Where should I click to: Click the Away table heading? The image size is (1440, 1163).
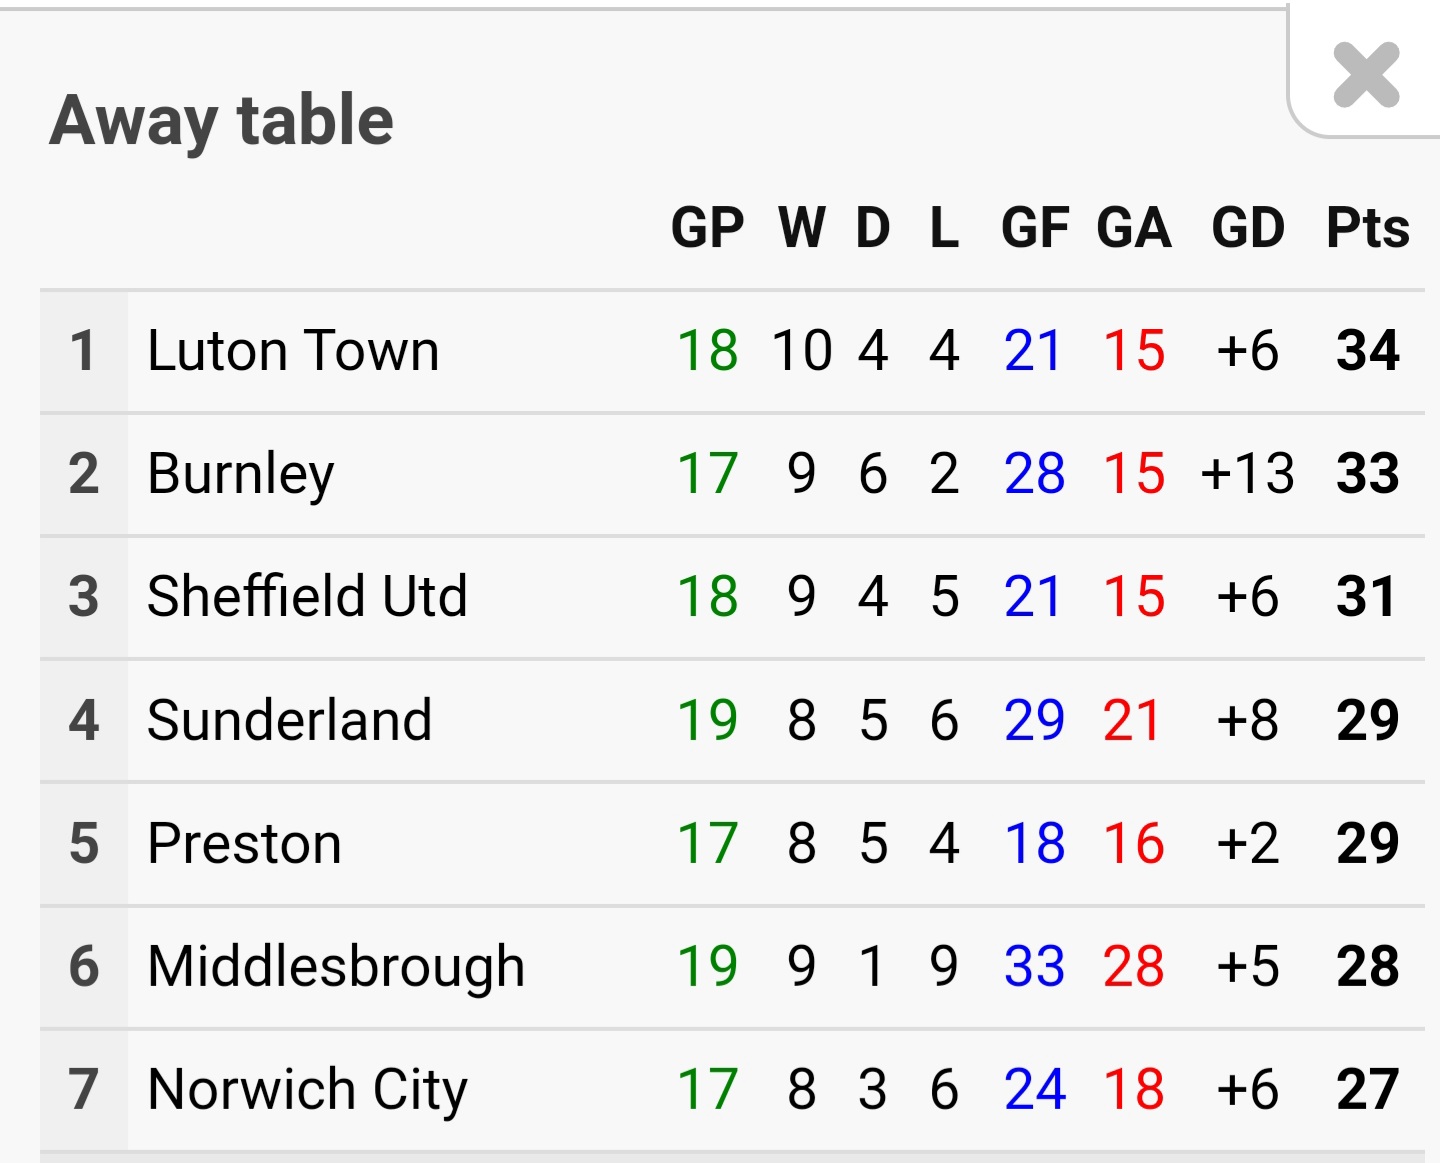tap(222, 121)
